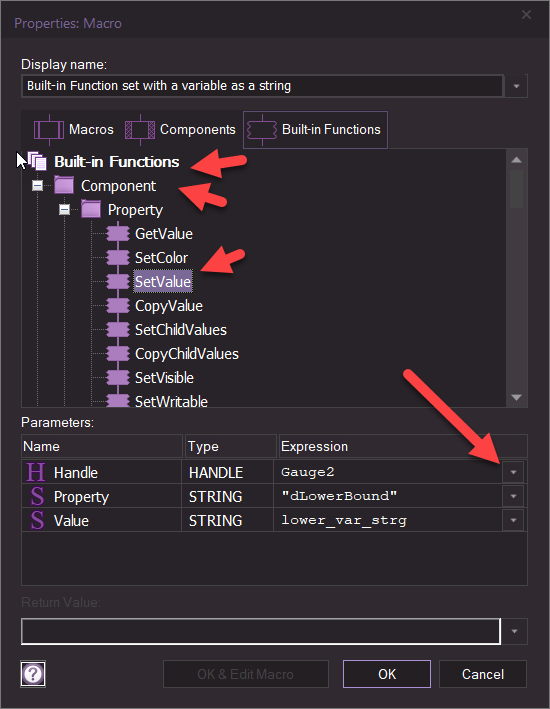This screenshot has height=709, width=550.
Task: Click the Property folder icon
Action: point(91,209)
